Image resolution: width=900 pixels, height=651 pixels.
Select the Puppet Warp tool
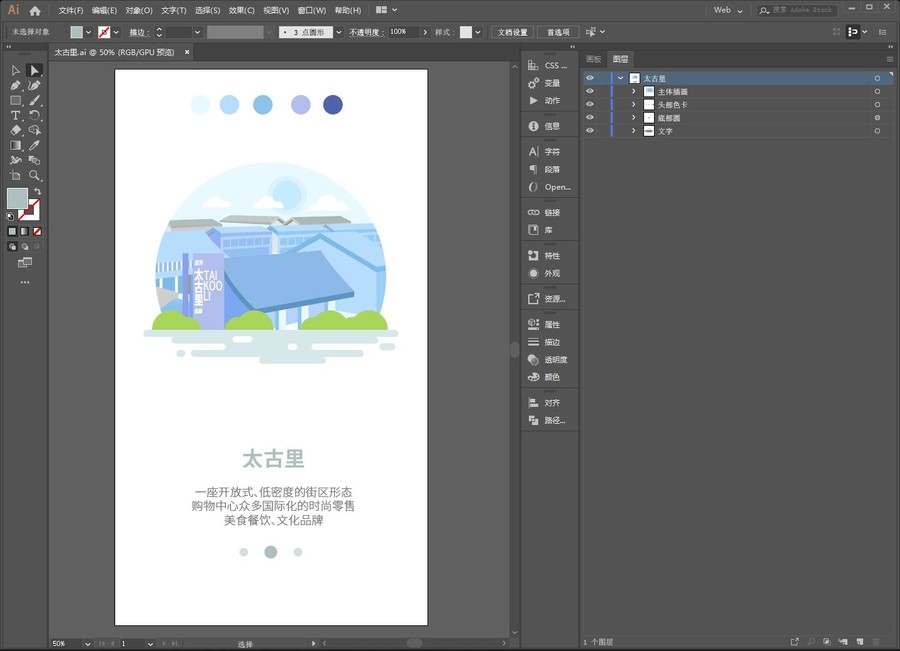point(15,160)
